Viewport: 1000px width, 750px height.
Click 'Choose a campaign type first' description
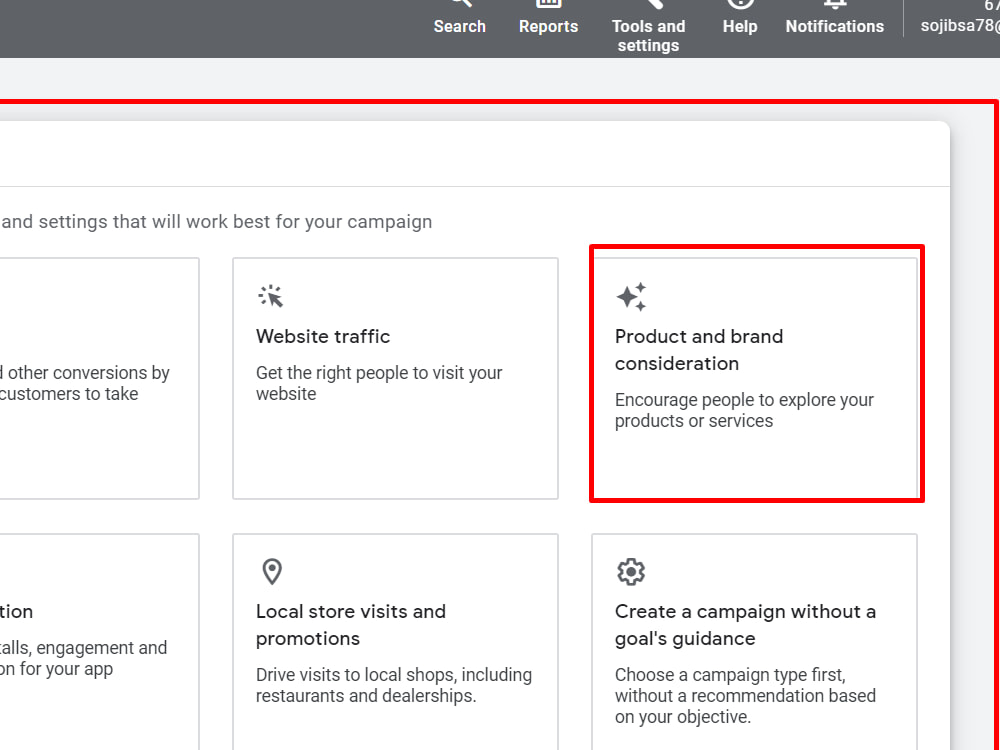pyautogui.click(x=746, y=695)
